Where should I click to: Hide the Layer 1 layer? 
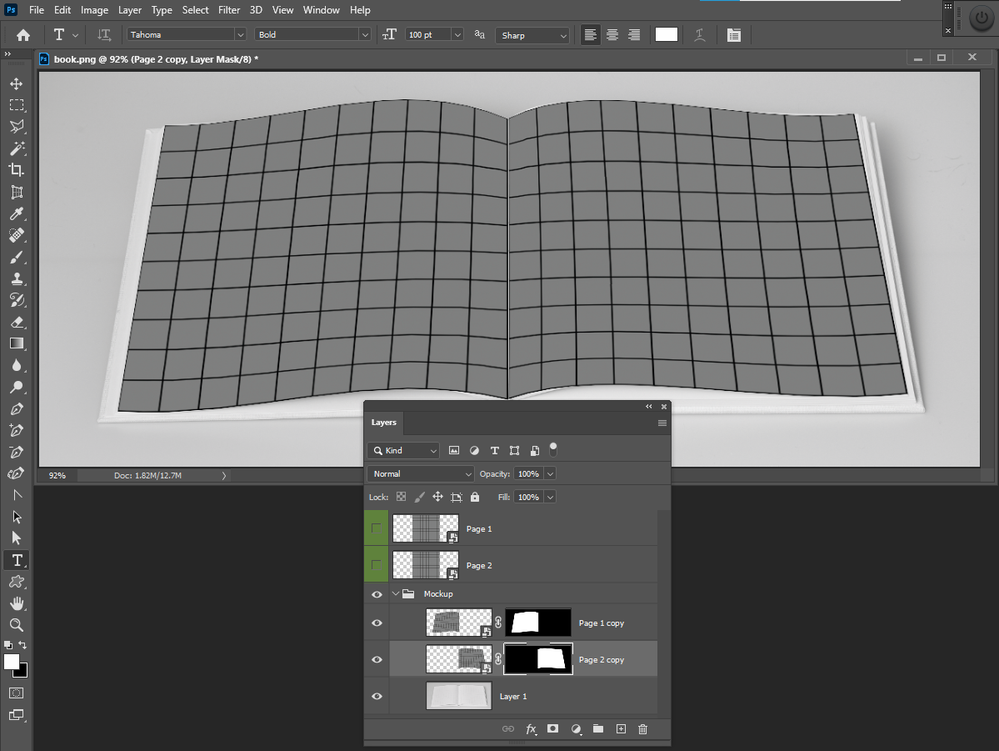[376, 696]
